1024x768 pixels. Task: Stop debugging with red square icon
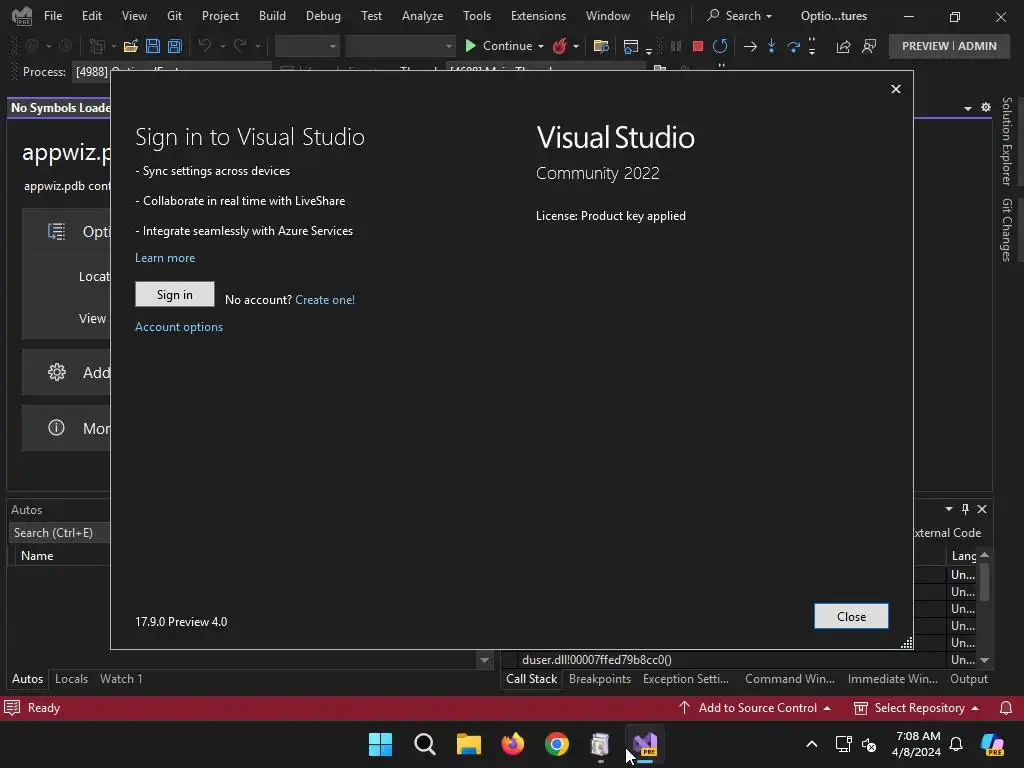tap(697, 46)
